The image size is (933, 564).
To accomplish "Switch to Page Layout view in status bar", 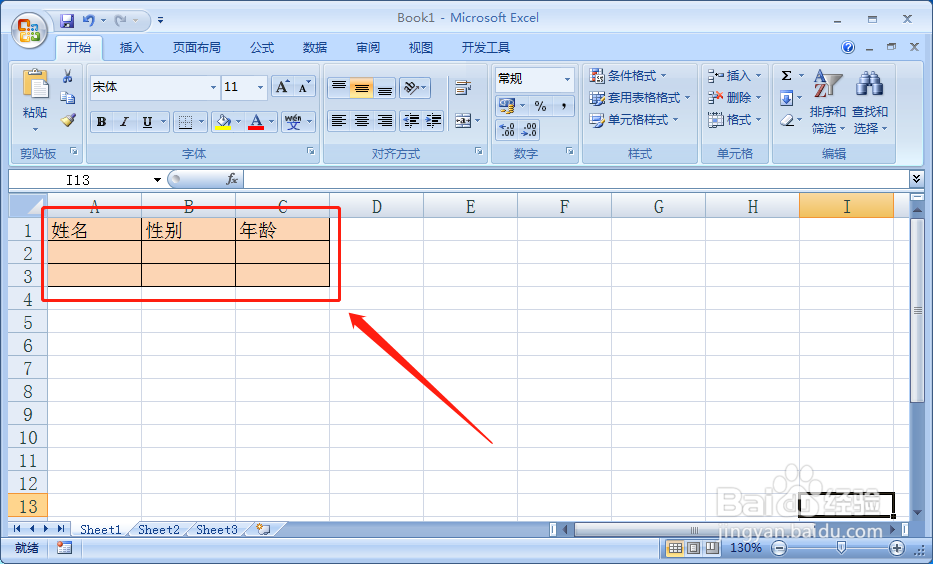I will pyautogui.click(x=693, y=548).
